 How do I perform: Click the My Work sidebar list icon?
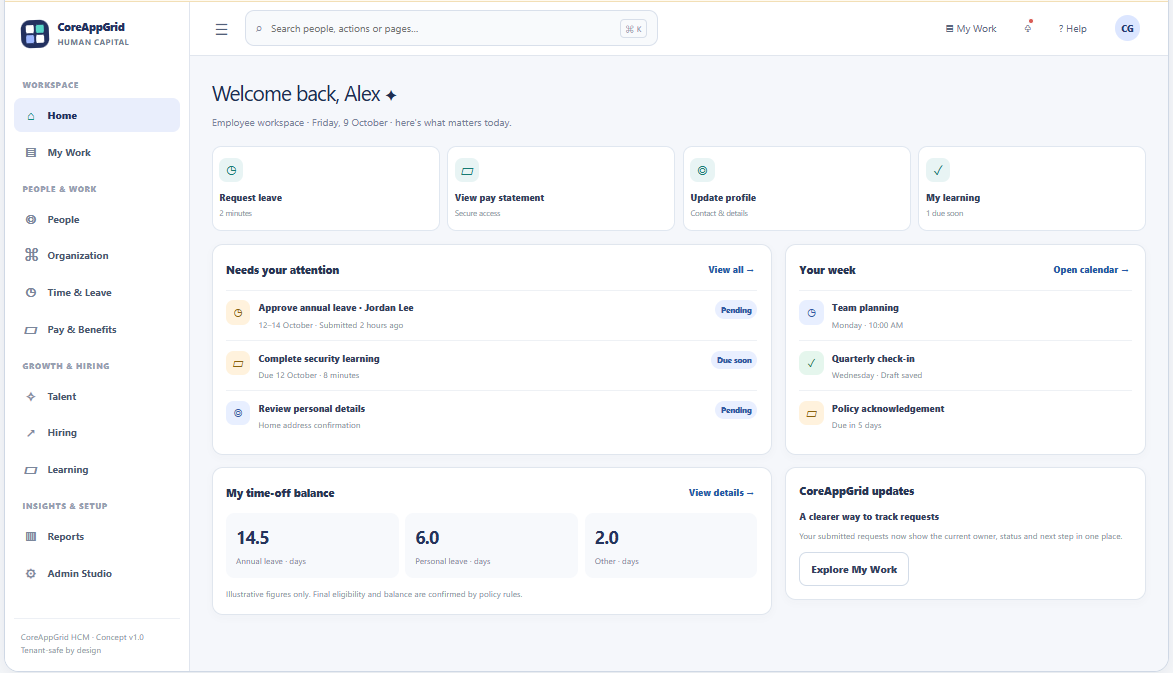click(31, 153)
